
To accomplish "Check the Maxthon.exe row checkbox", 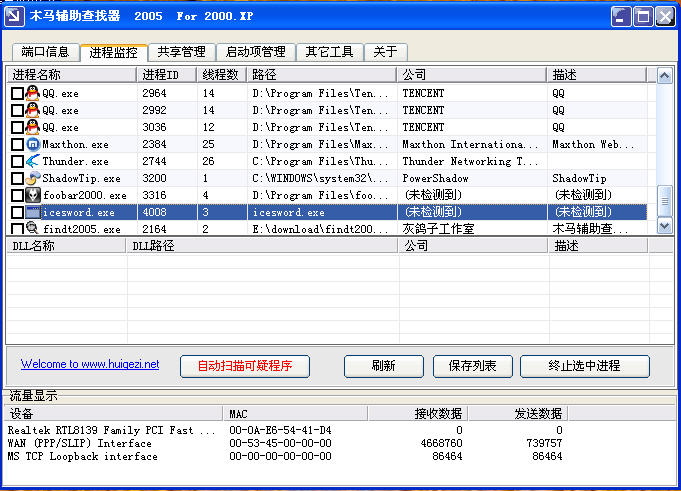I will click(17, 145).
